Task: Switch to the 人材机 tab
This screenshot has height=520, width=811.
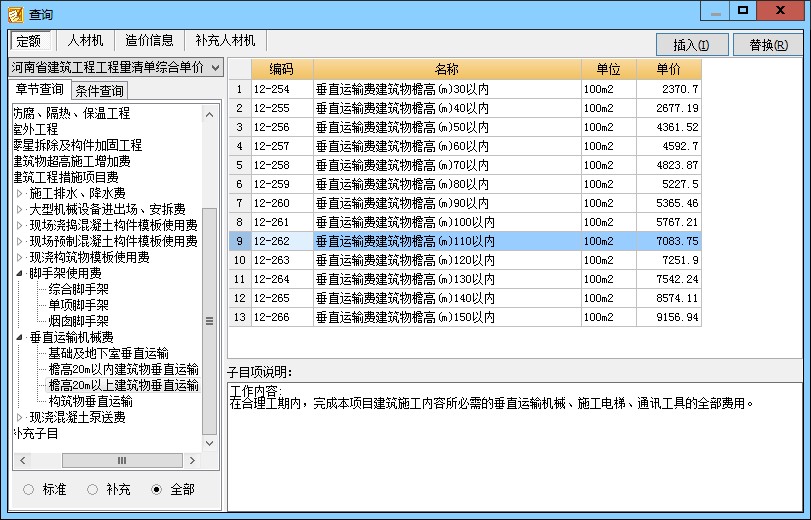Action: (x=85, y=40)
